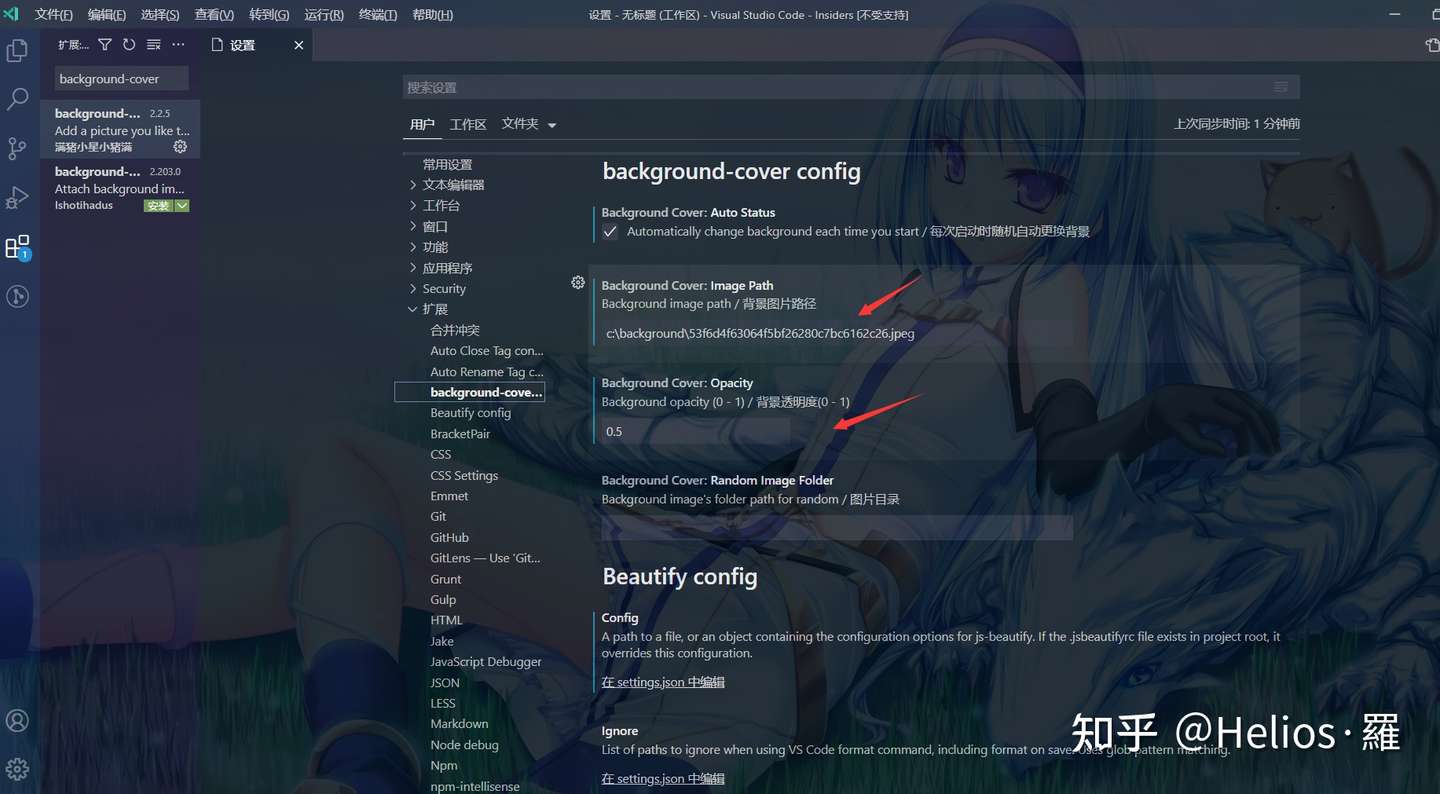This screenshot has height=794, width=1440.
Task: Open the GitLens view in activity bar
Action: click(x=17, y=296)
